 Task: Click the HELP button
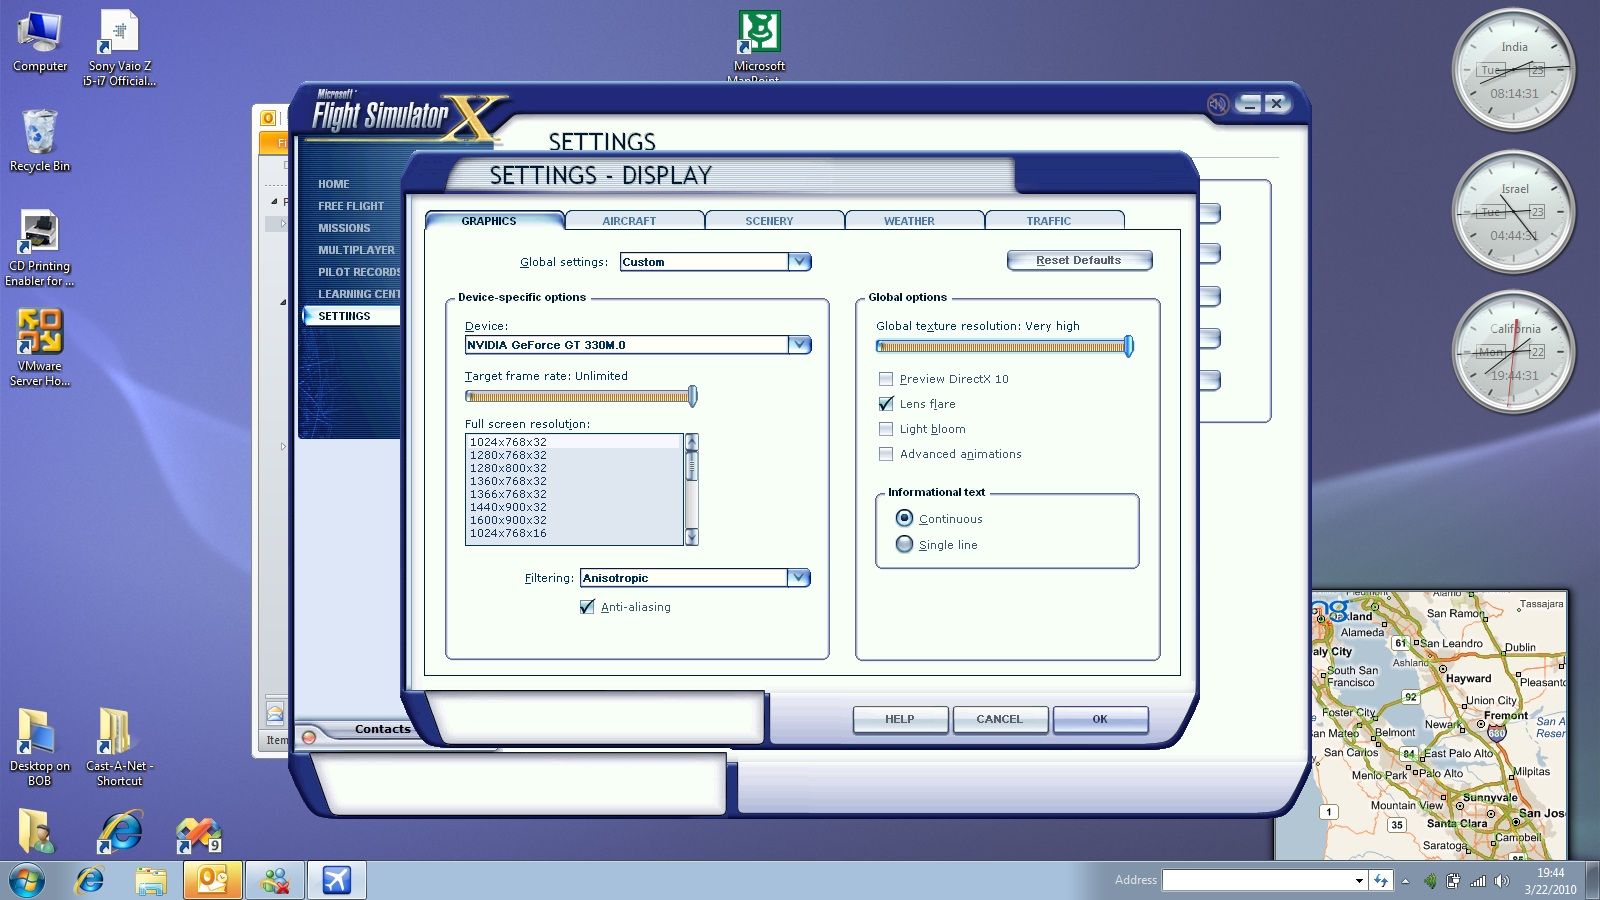900,719
